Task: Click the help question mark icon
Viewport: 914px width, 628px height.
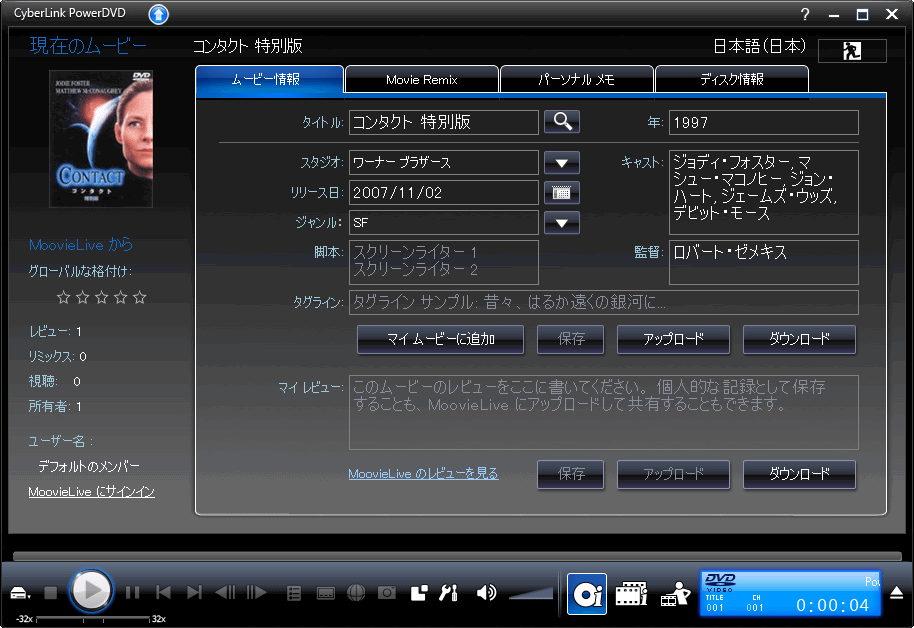Action: (x=805, y=15)
